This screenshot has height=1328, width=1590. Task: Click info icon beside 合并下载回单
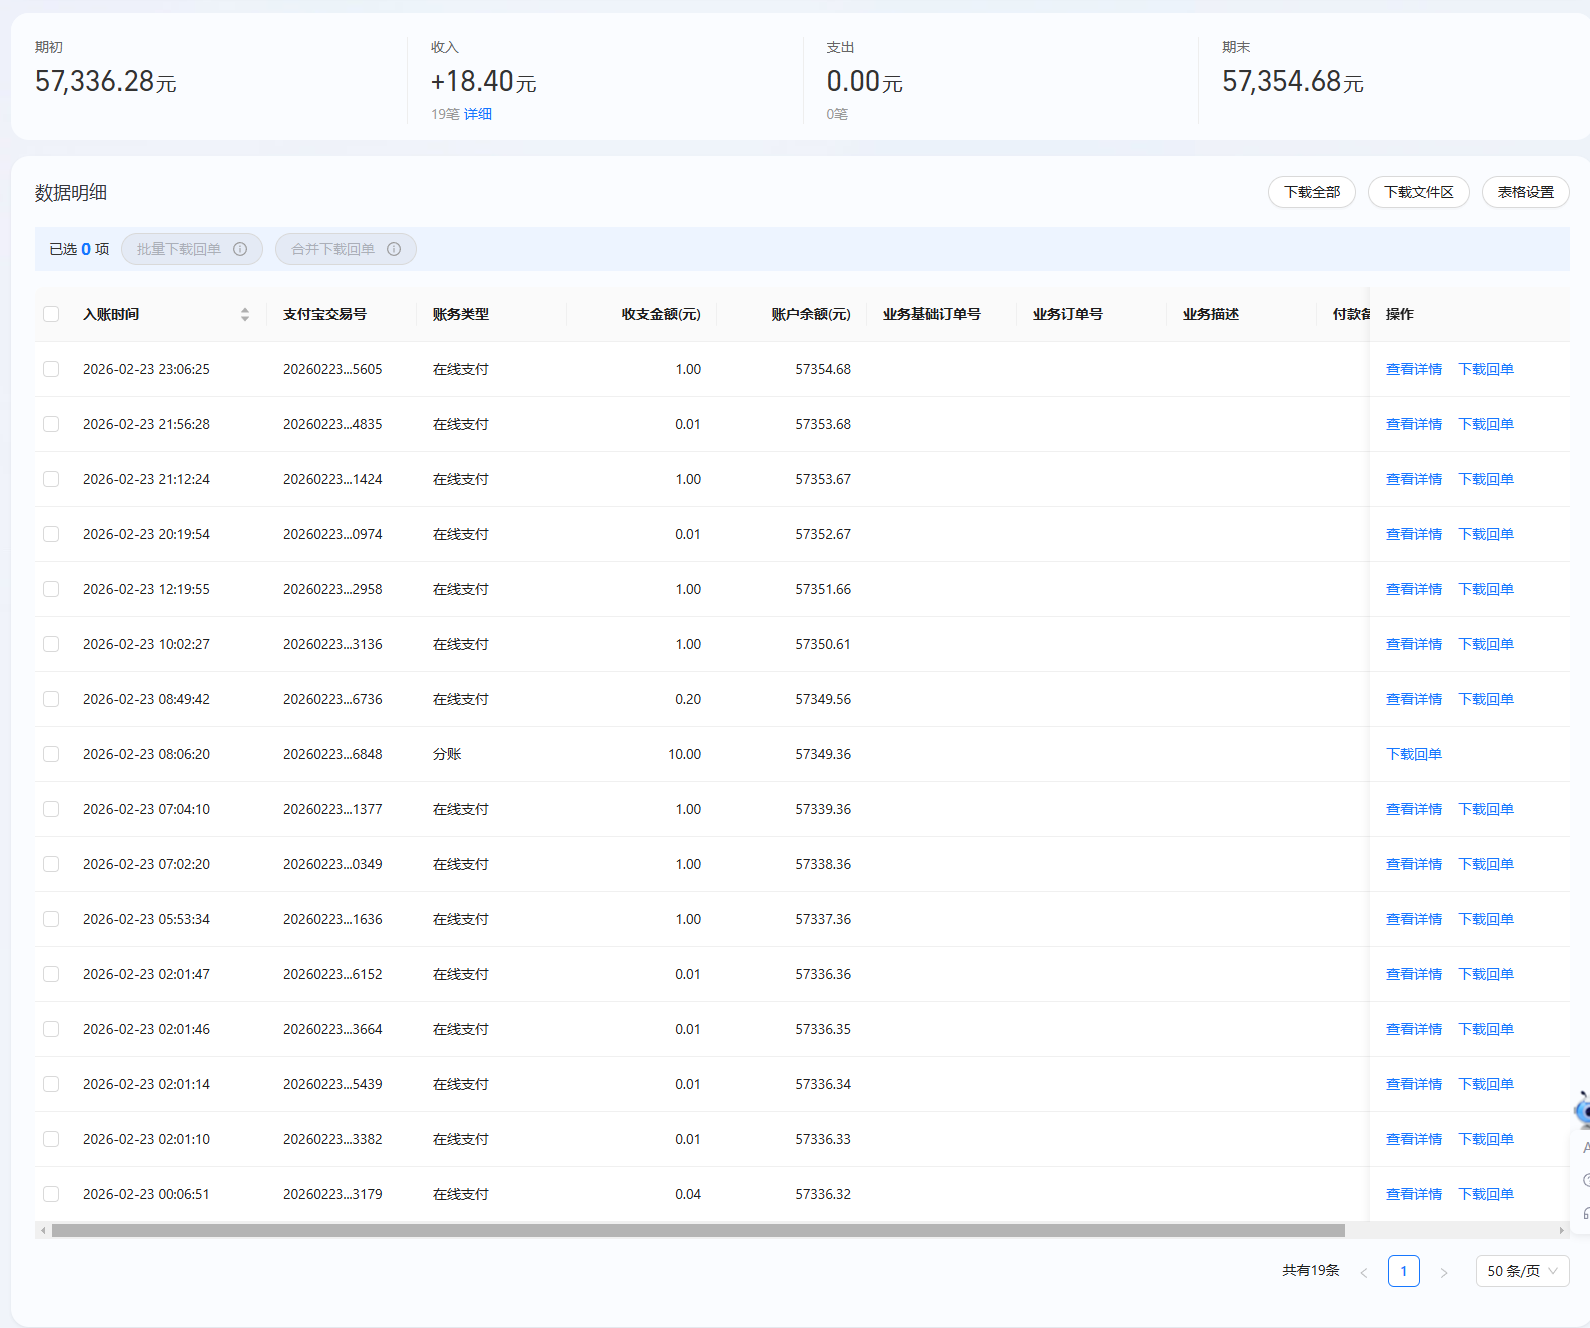pos(394,249)
